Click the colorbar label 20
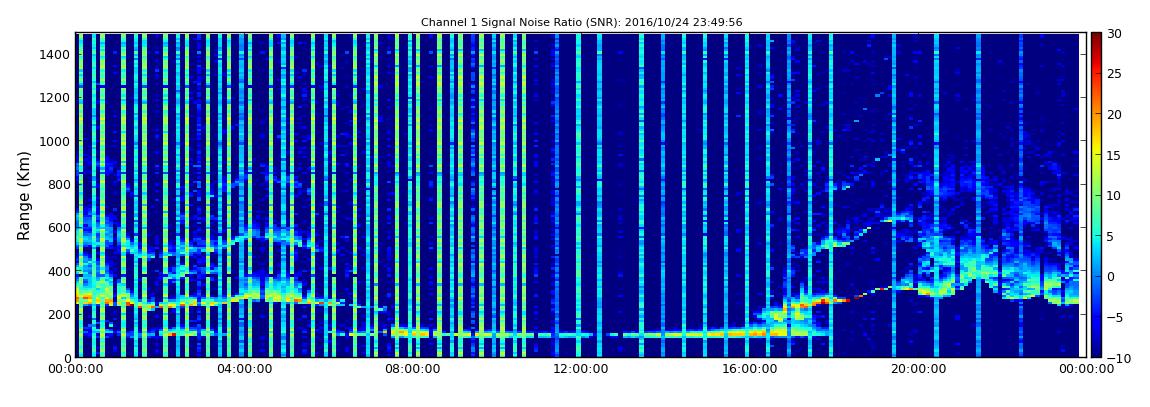 tap(1115, 114)
